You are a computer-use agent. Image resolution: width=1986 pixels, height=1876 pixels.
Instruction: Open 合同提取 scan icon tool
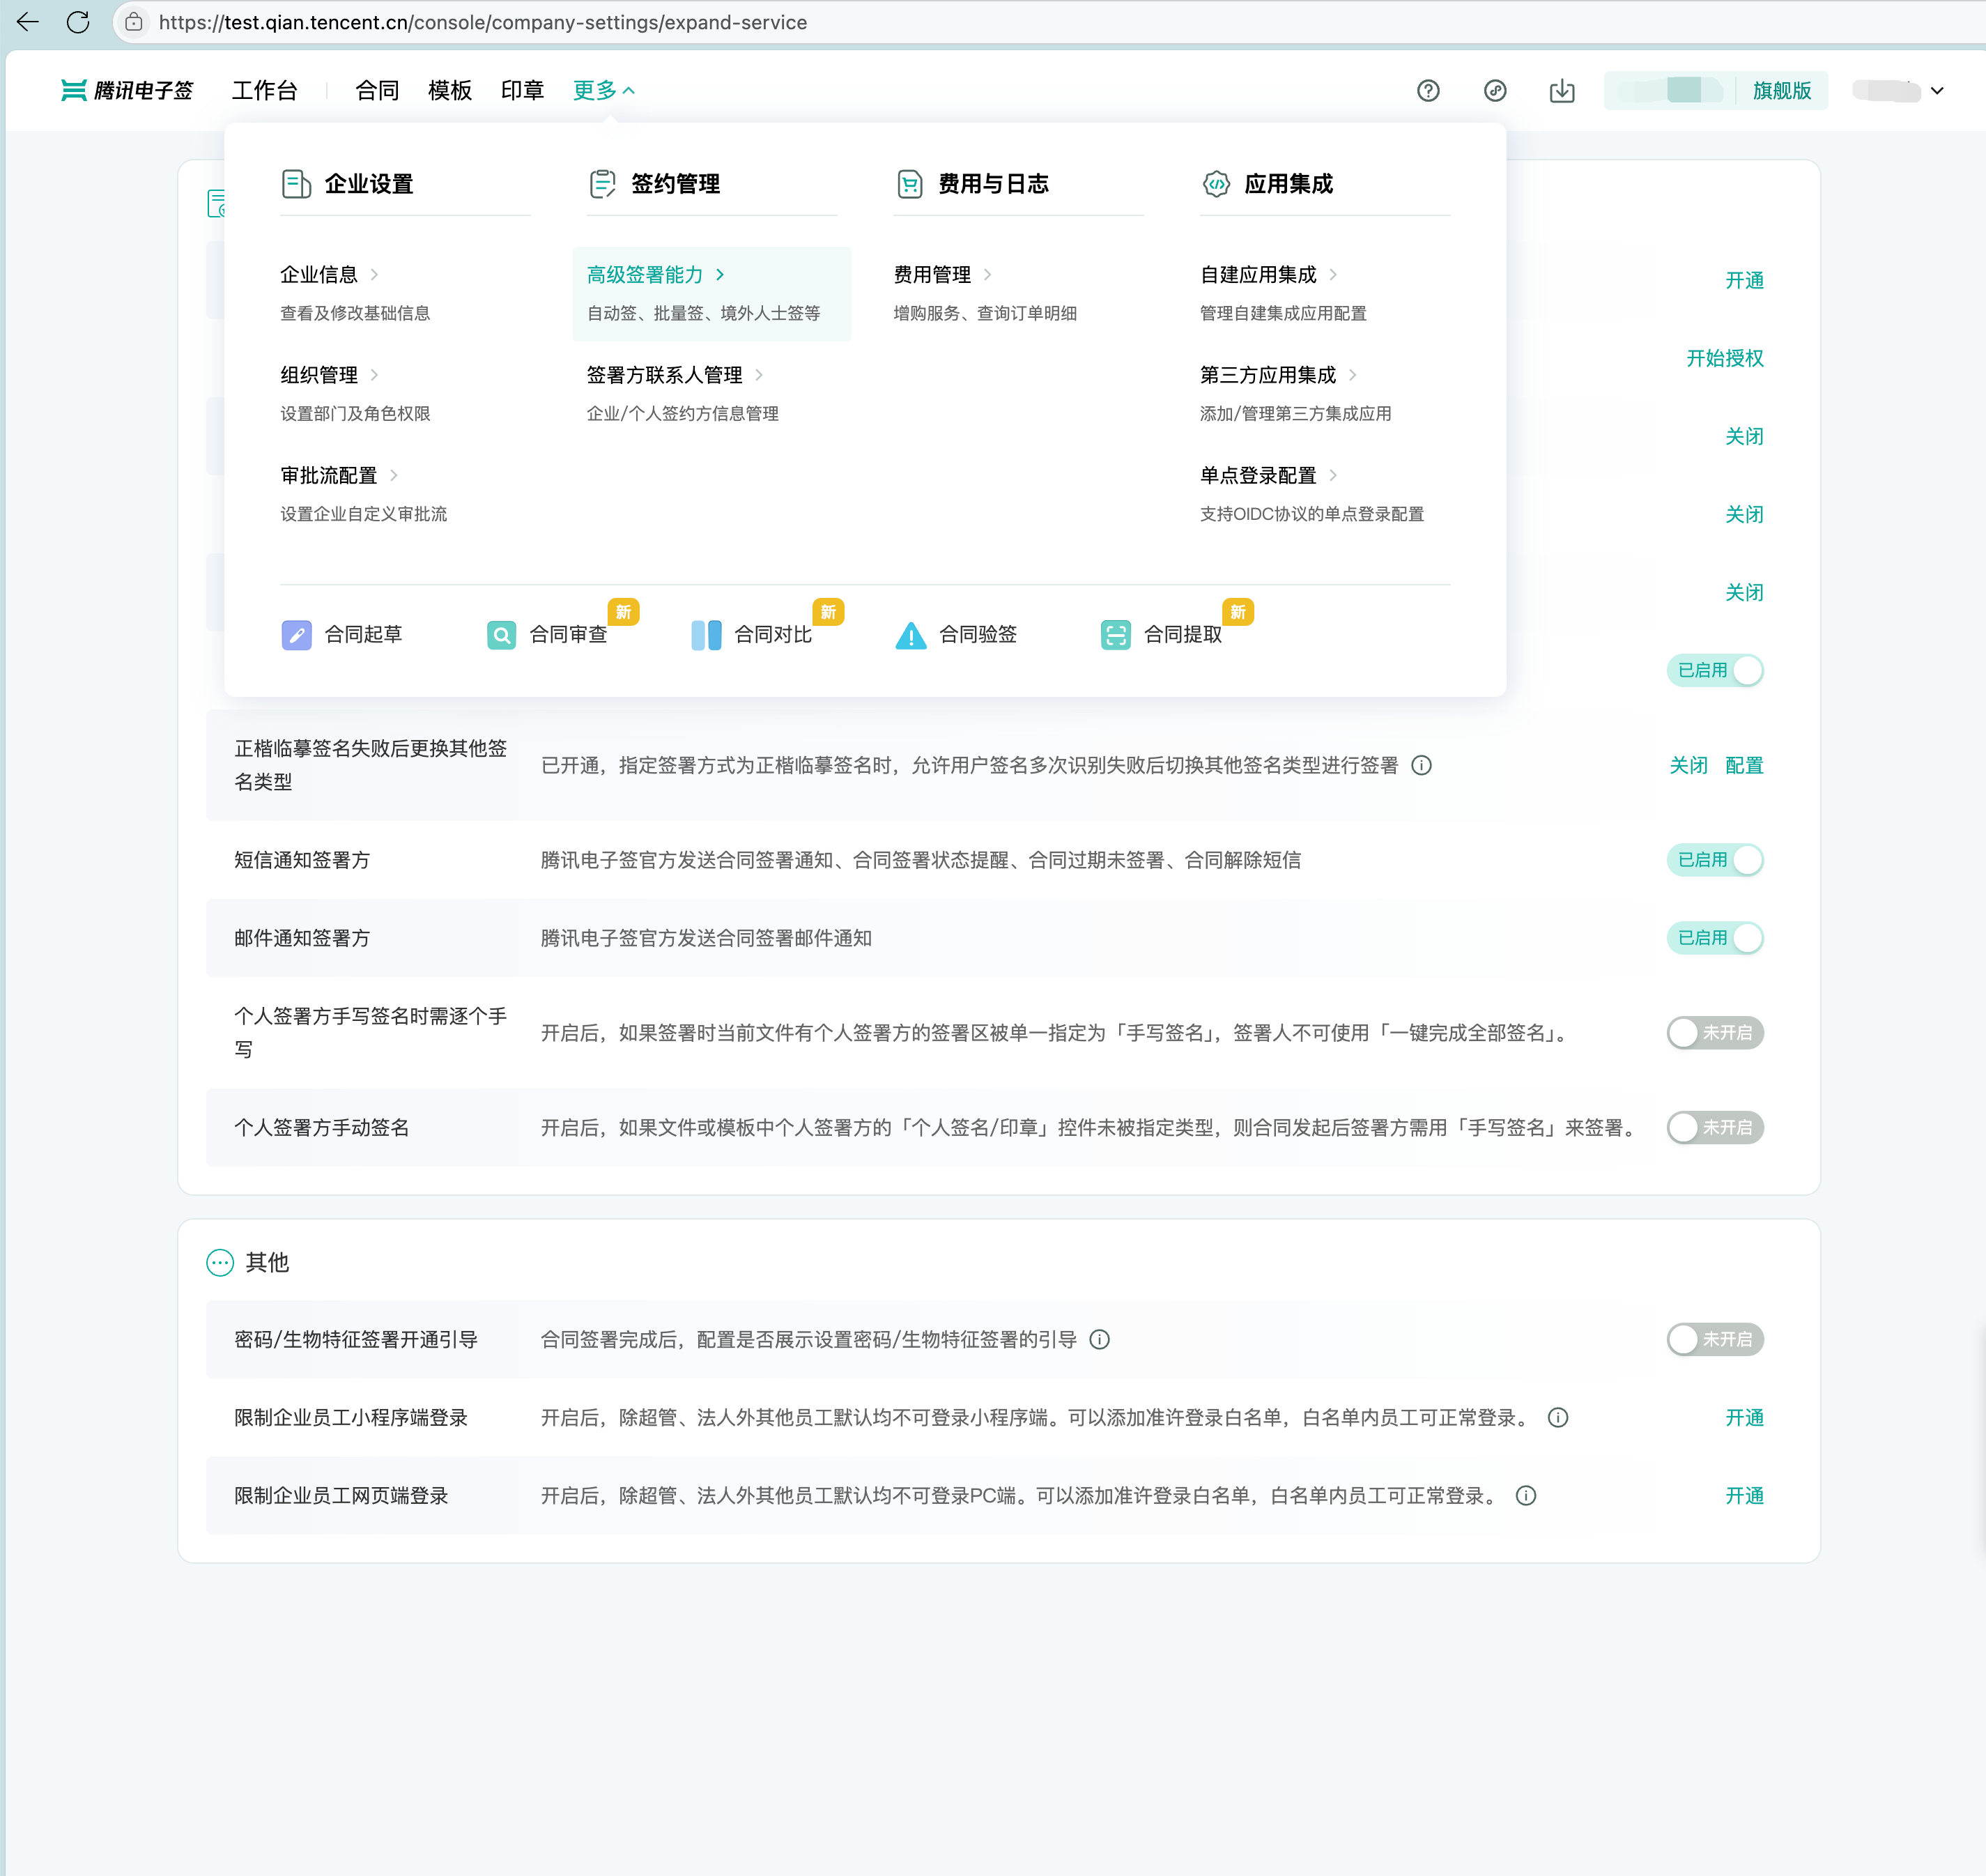pyautogui.click(x=1116, y=635)
